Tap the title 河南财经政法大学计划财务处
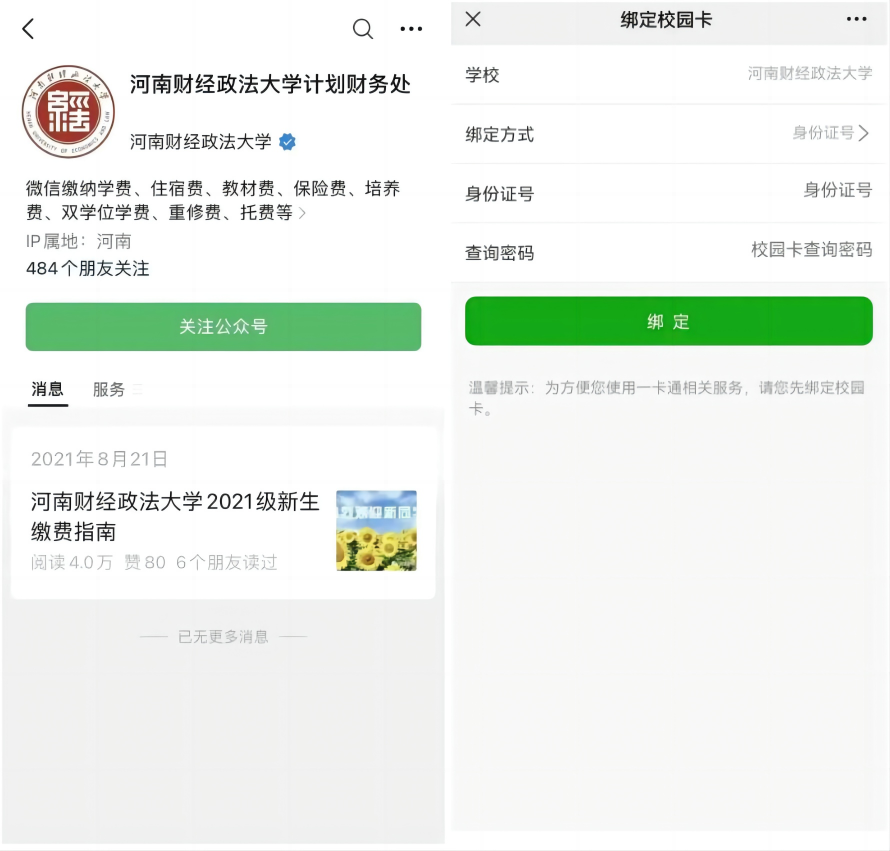The image size is (890, 851). [x=270, y=84]
